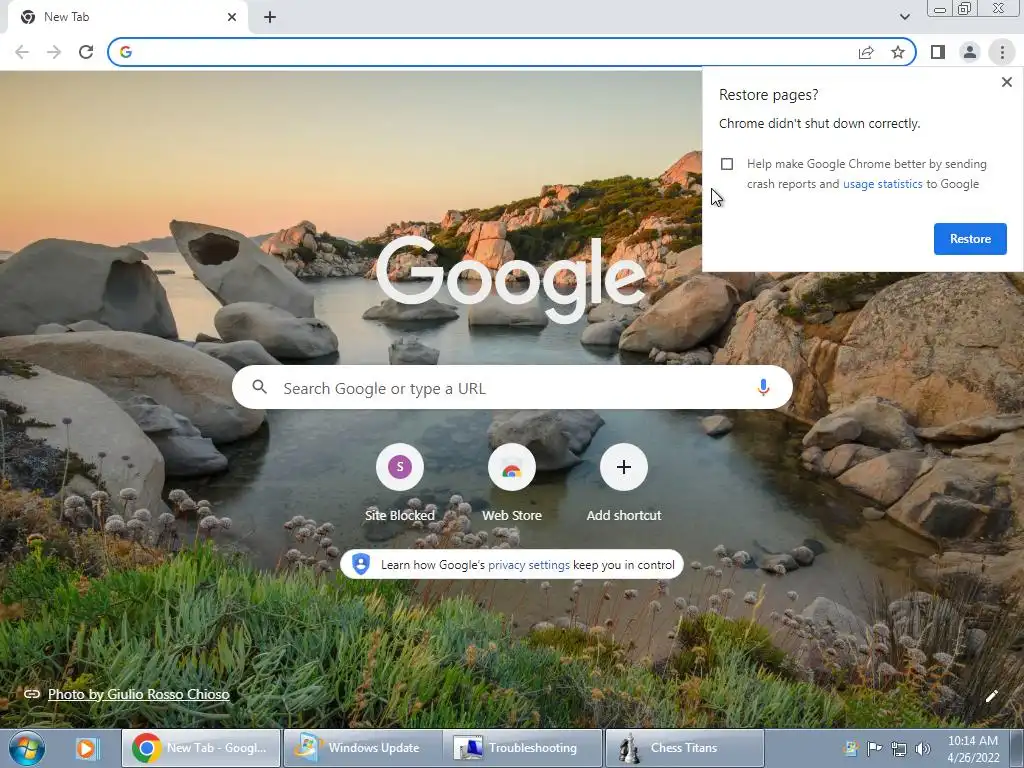Dismiss the Restore pages popup

coord(1006,82)
